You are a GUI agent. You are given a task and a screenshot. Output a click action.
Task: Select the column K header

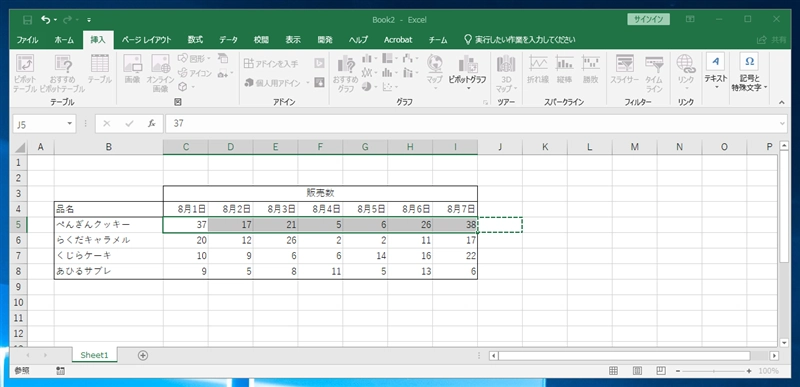click(x=544, y=147)
